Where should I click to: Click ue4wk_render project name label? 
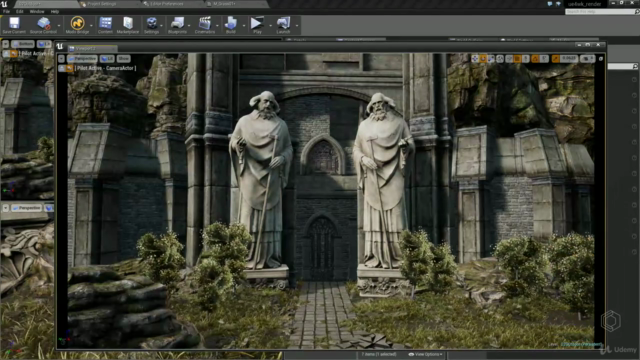click(x=585, y=4)
